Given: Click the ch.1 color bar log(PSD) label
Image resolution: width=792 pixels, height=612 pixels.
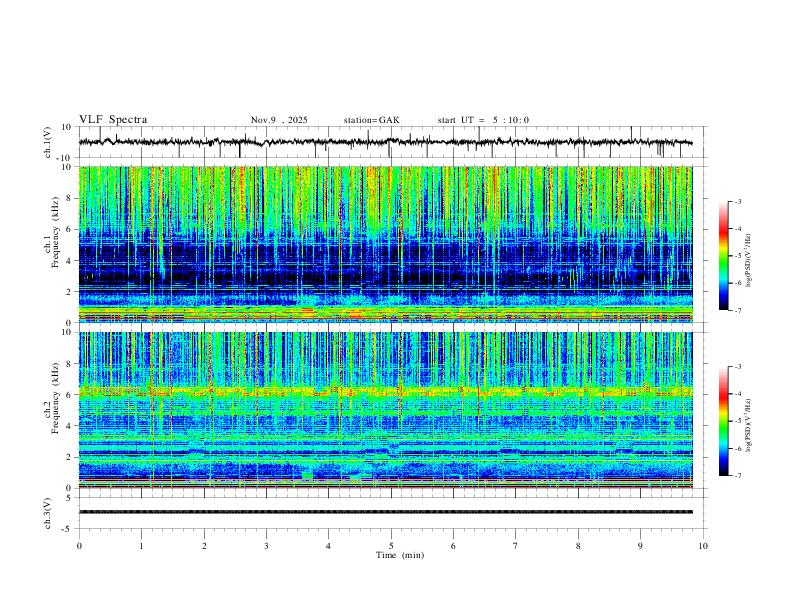Looking at the screenshot, I should (x=748, y=261).
